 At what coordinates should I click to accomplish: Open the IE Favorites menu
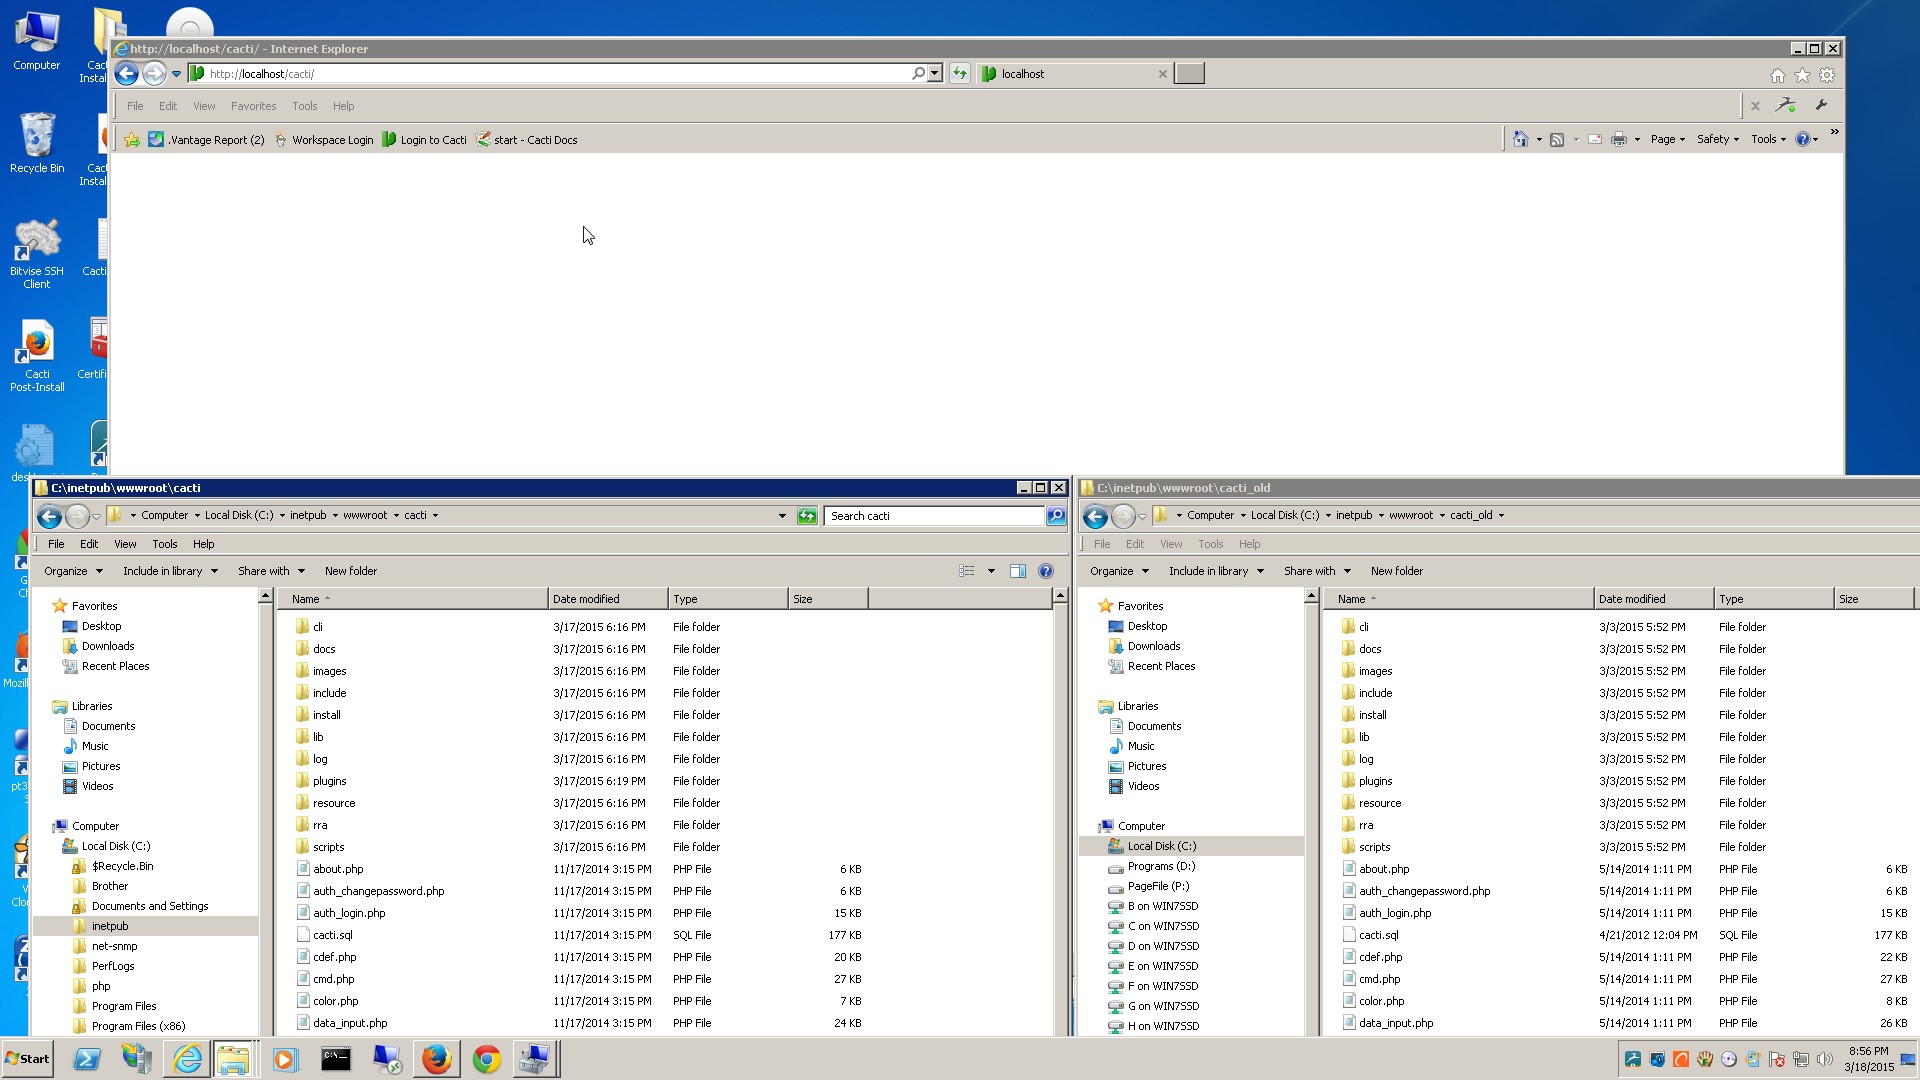[x=253, y=106]
